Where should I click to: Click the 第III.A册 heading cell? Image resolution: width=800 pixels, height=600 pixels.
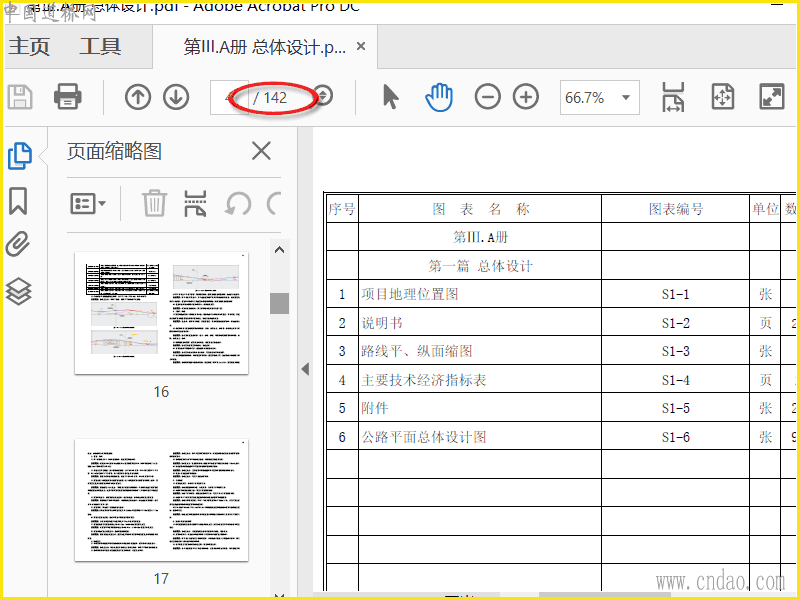click(480, 237)
